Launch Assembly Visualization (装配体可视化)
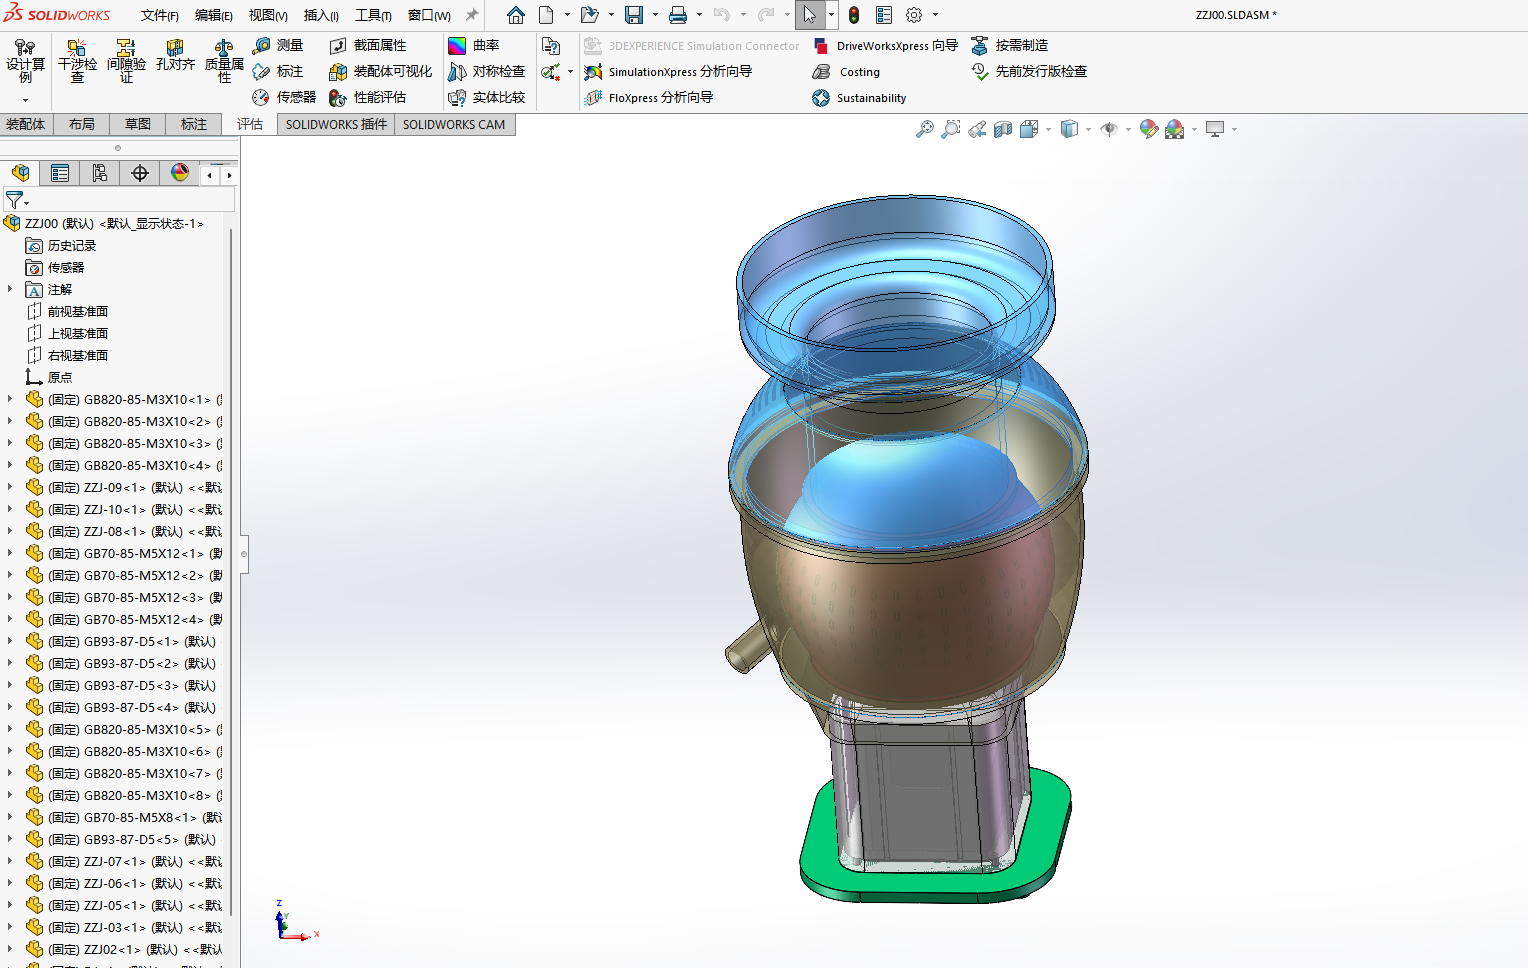 [381, 72]
